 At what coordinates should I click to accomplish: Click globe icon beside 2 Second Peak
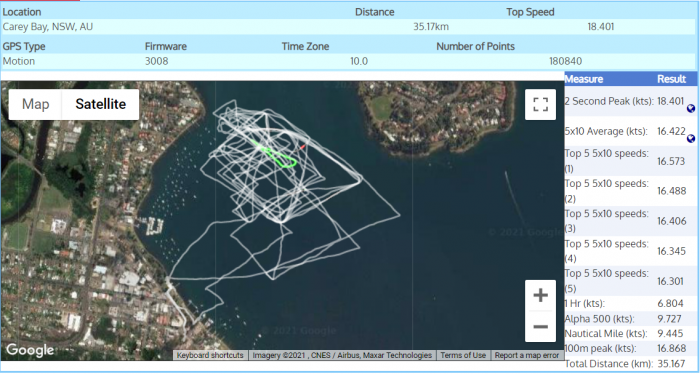coord(691,108)
